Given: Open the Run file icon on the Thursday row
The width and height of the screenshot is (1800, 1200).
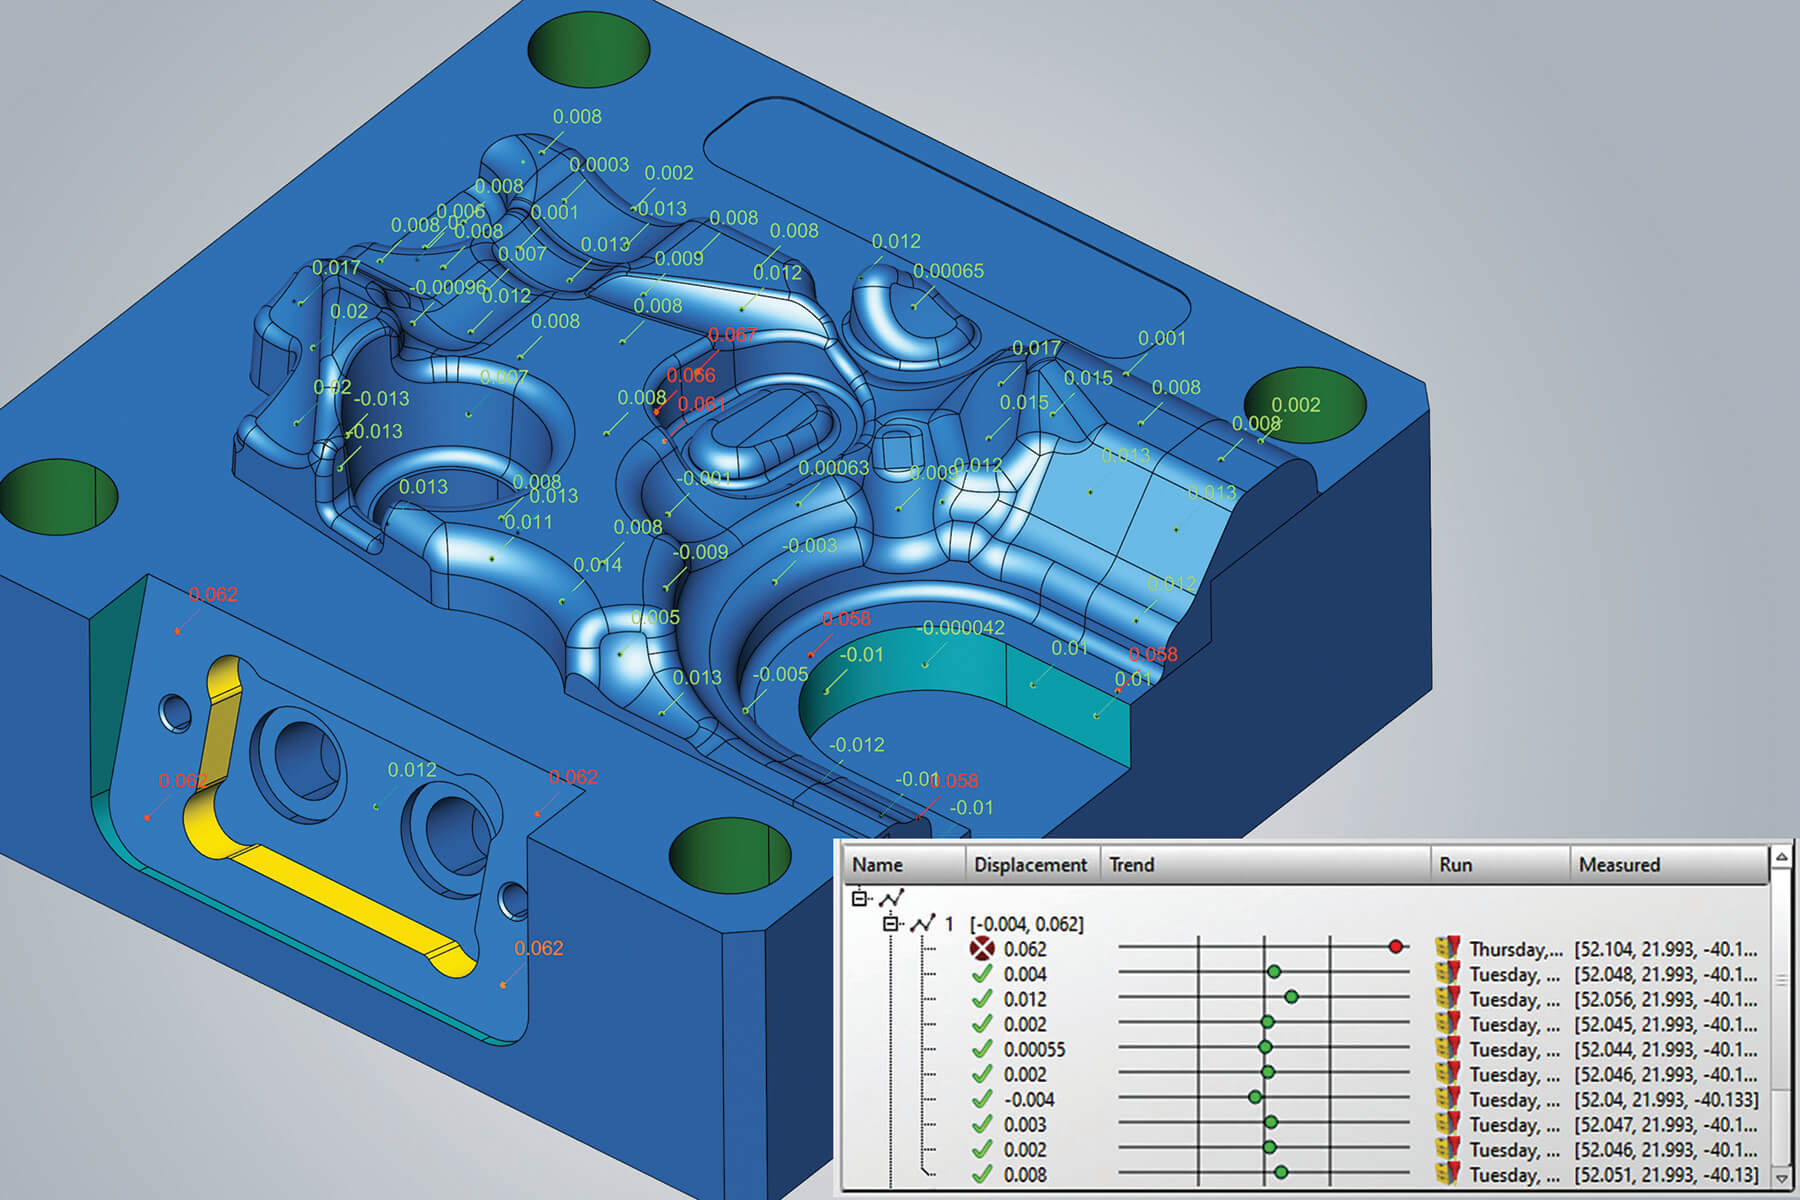Looking at the screenshot, I should coord(1448,948).
